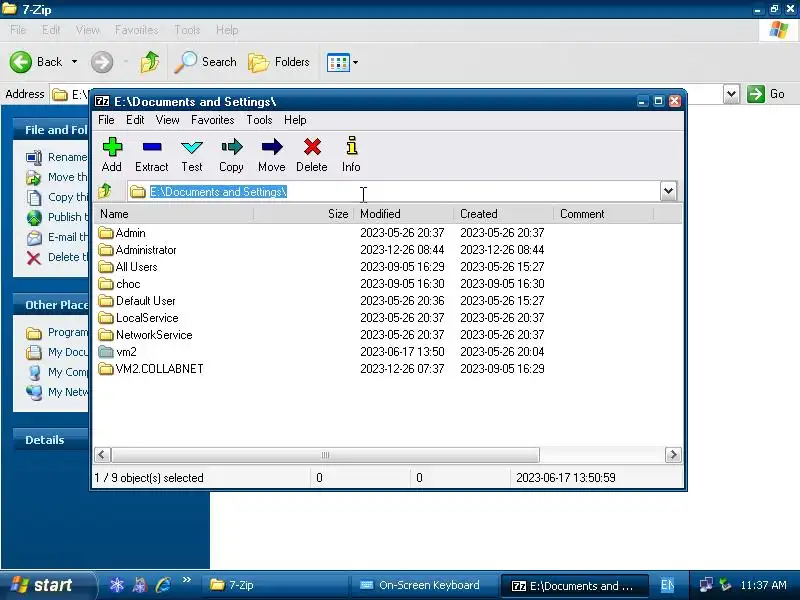Image resolution: width=800 pixels, height=600 pixels.
Task: Select the VM2.COLLABNET folder icon
Action: (106, 368)
